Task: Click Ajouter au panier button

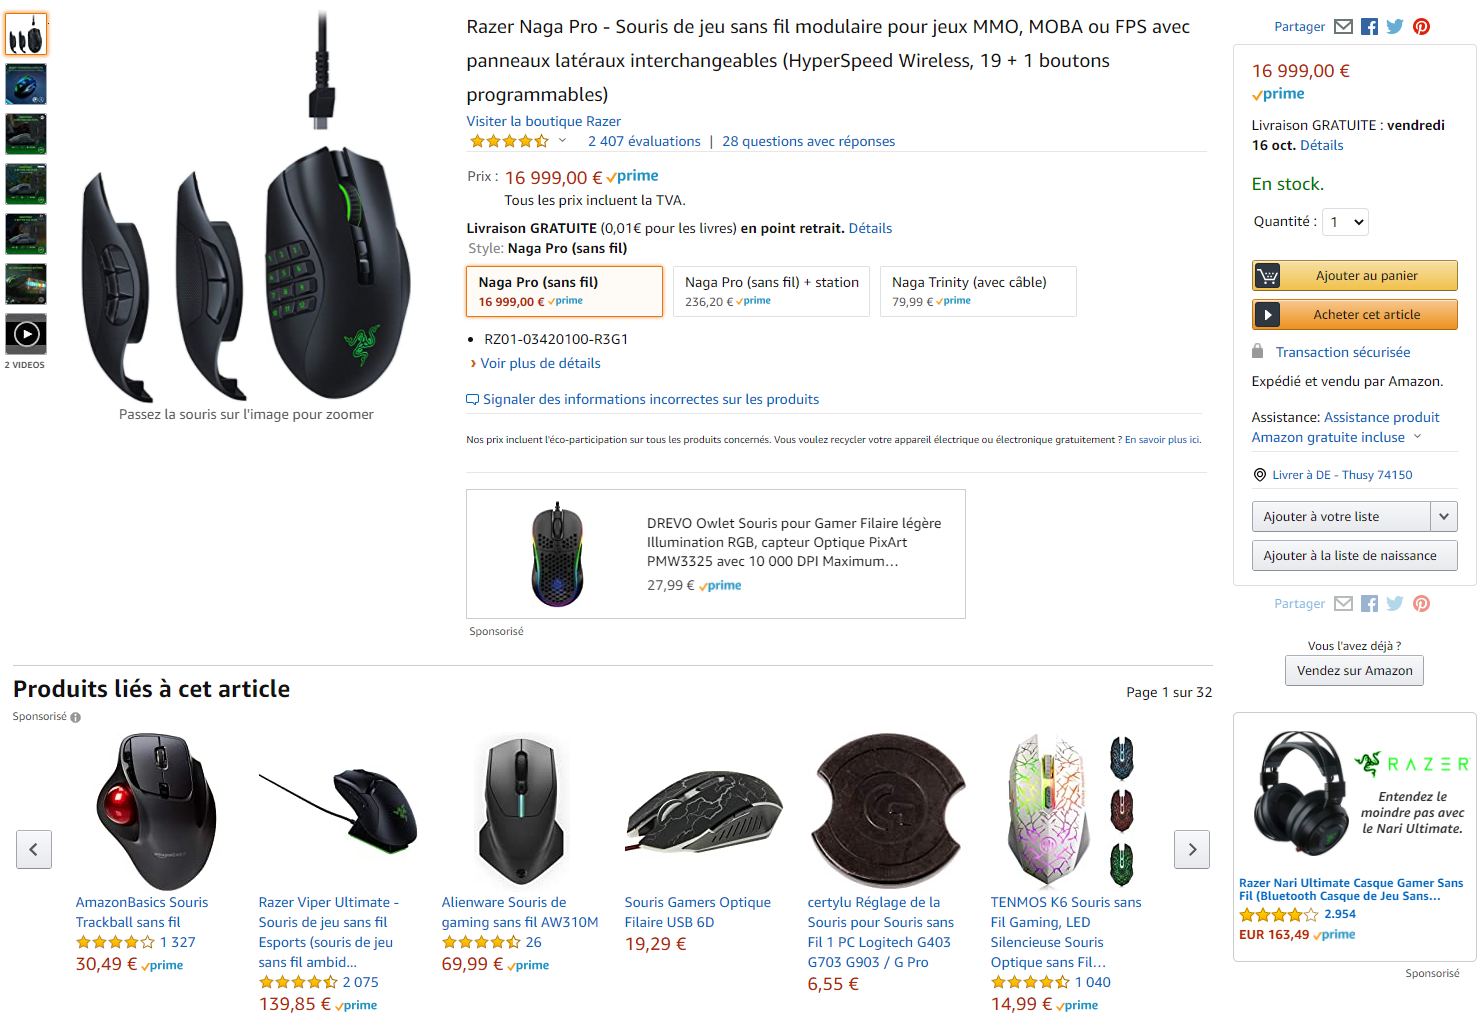Action: tap(1354, 276)
